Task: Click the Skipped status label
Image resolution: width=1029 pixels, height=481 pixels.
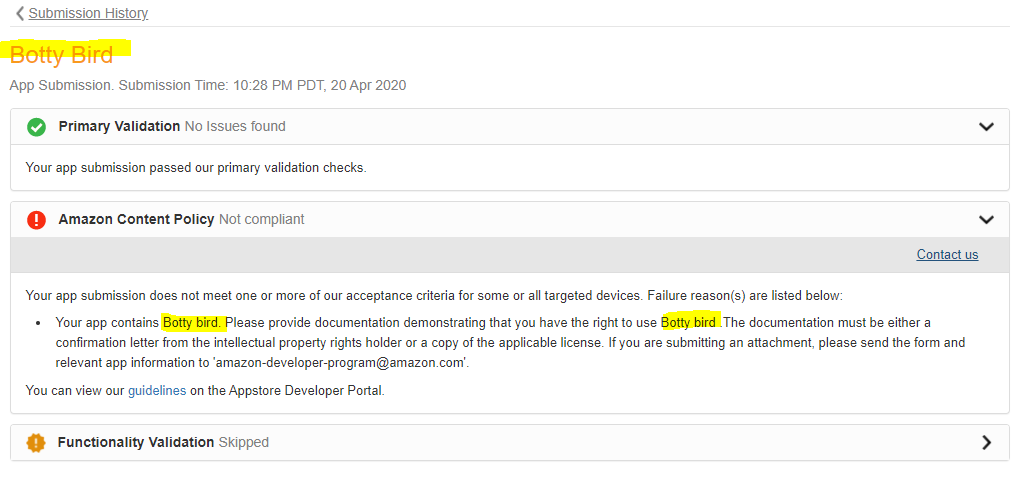Action: pyautogui.click(x=244, y=443)
